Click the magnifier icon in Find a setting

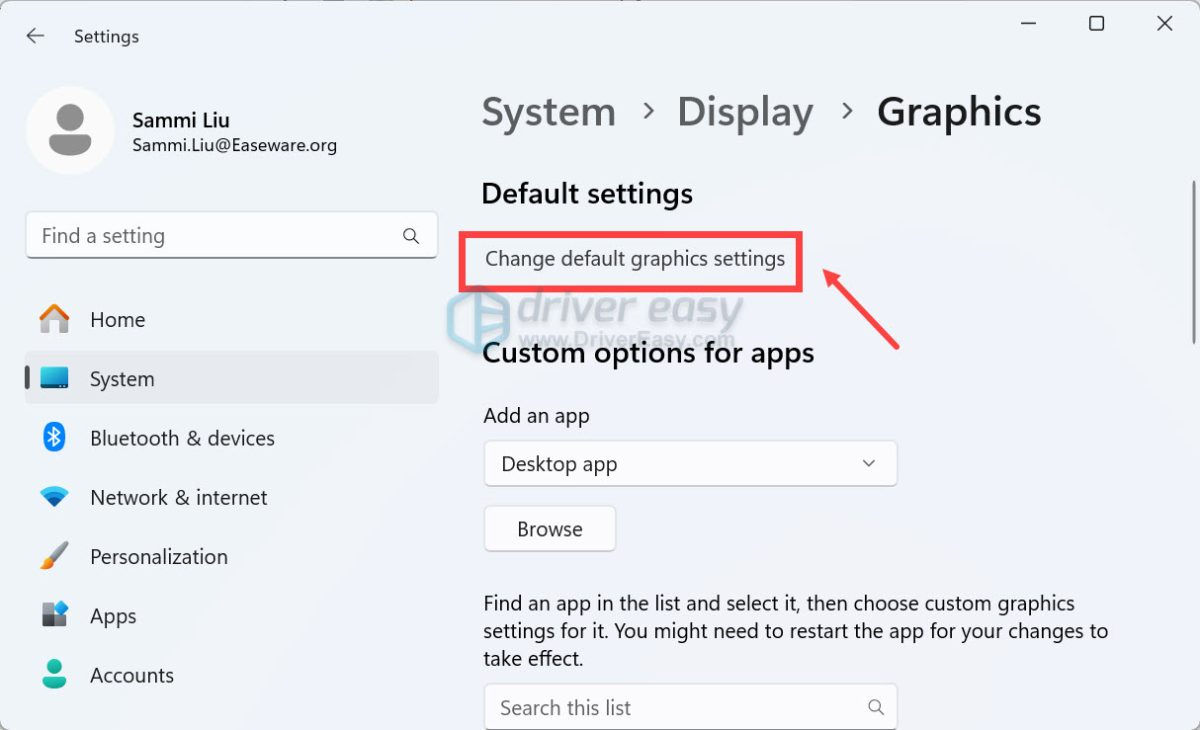(410, 236)
